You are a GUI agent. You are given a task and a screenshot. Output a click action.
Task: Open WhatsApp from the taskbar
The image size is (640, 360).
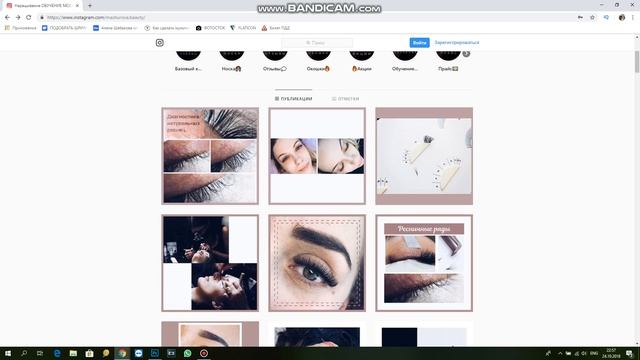(187, 353)
